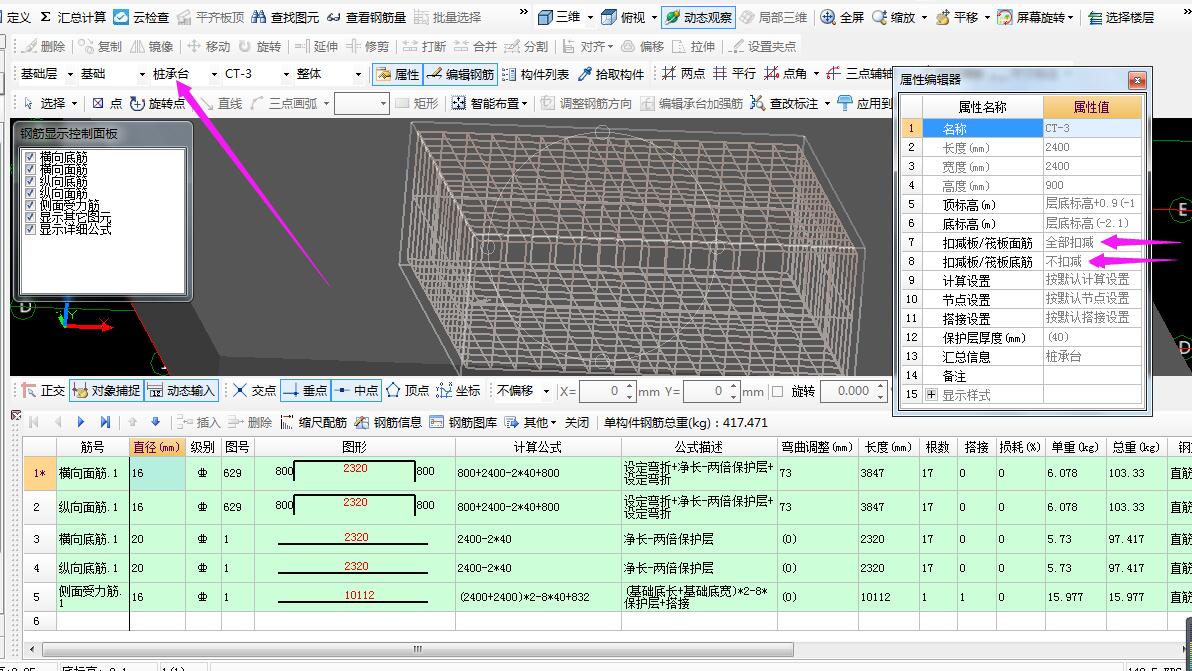Viewport: 1192px width, 671px height.
Task: Click 拾取构件 pick component
Action: tap(611, 74)
